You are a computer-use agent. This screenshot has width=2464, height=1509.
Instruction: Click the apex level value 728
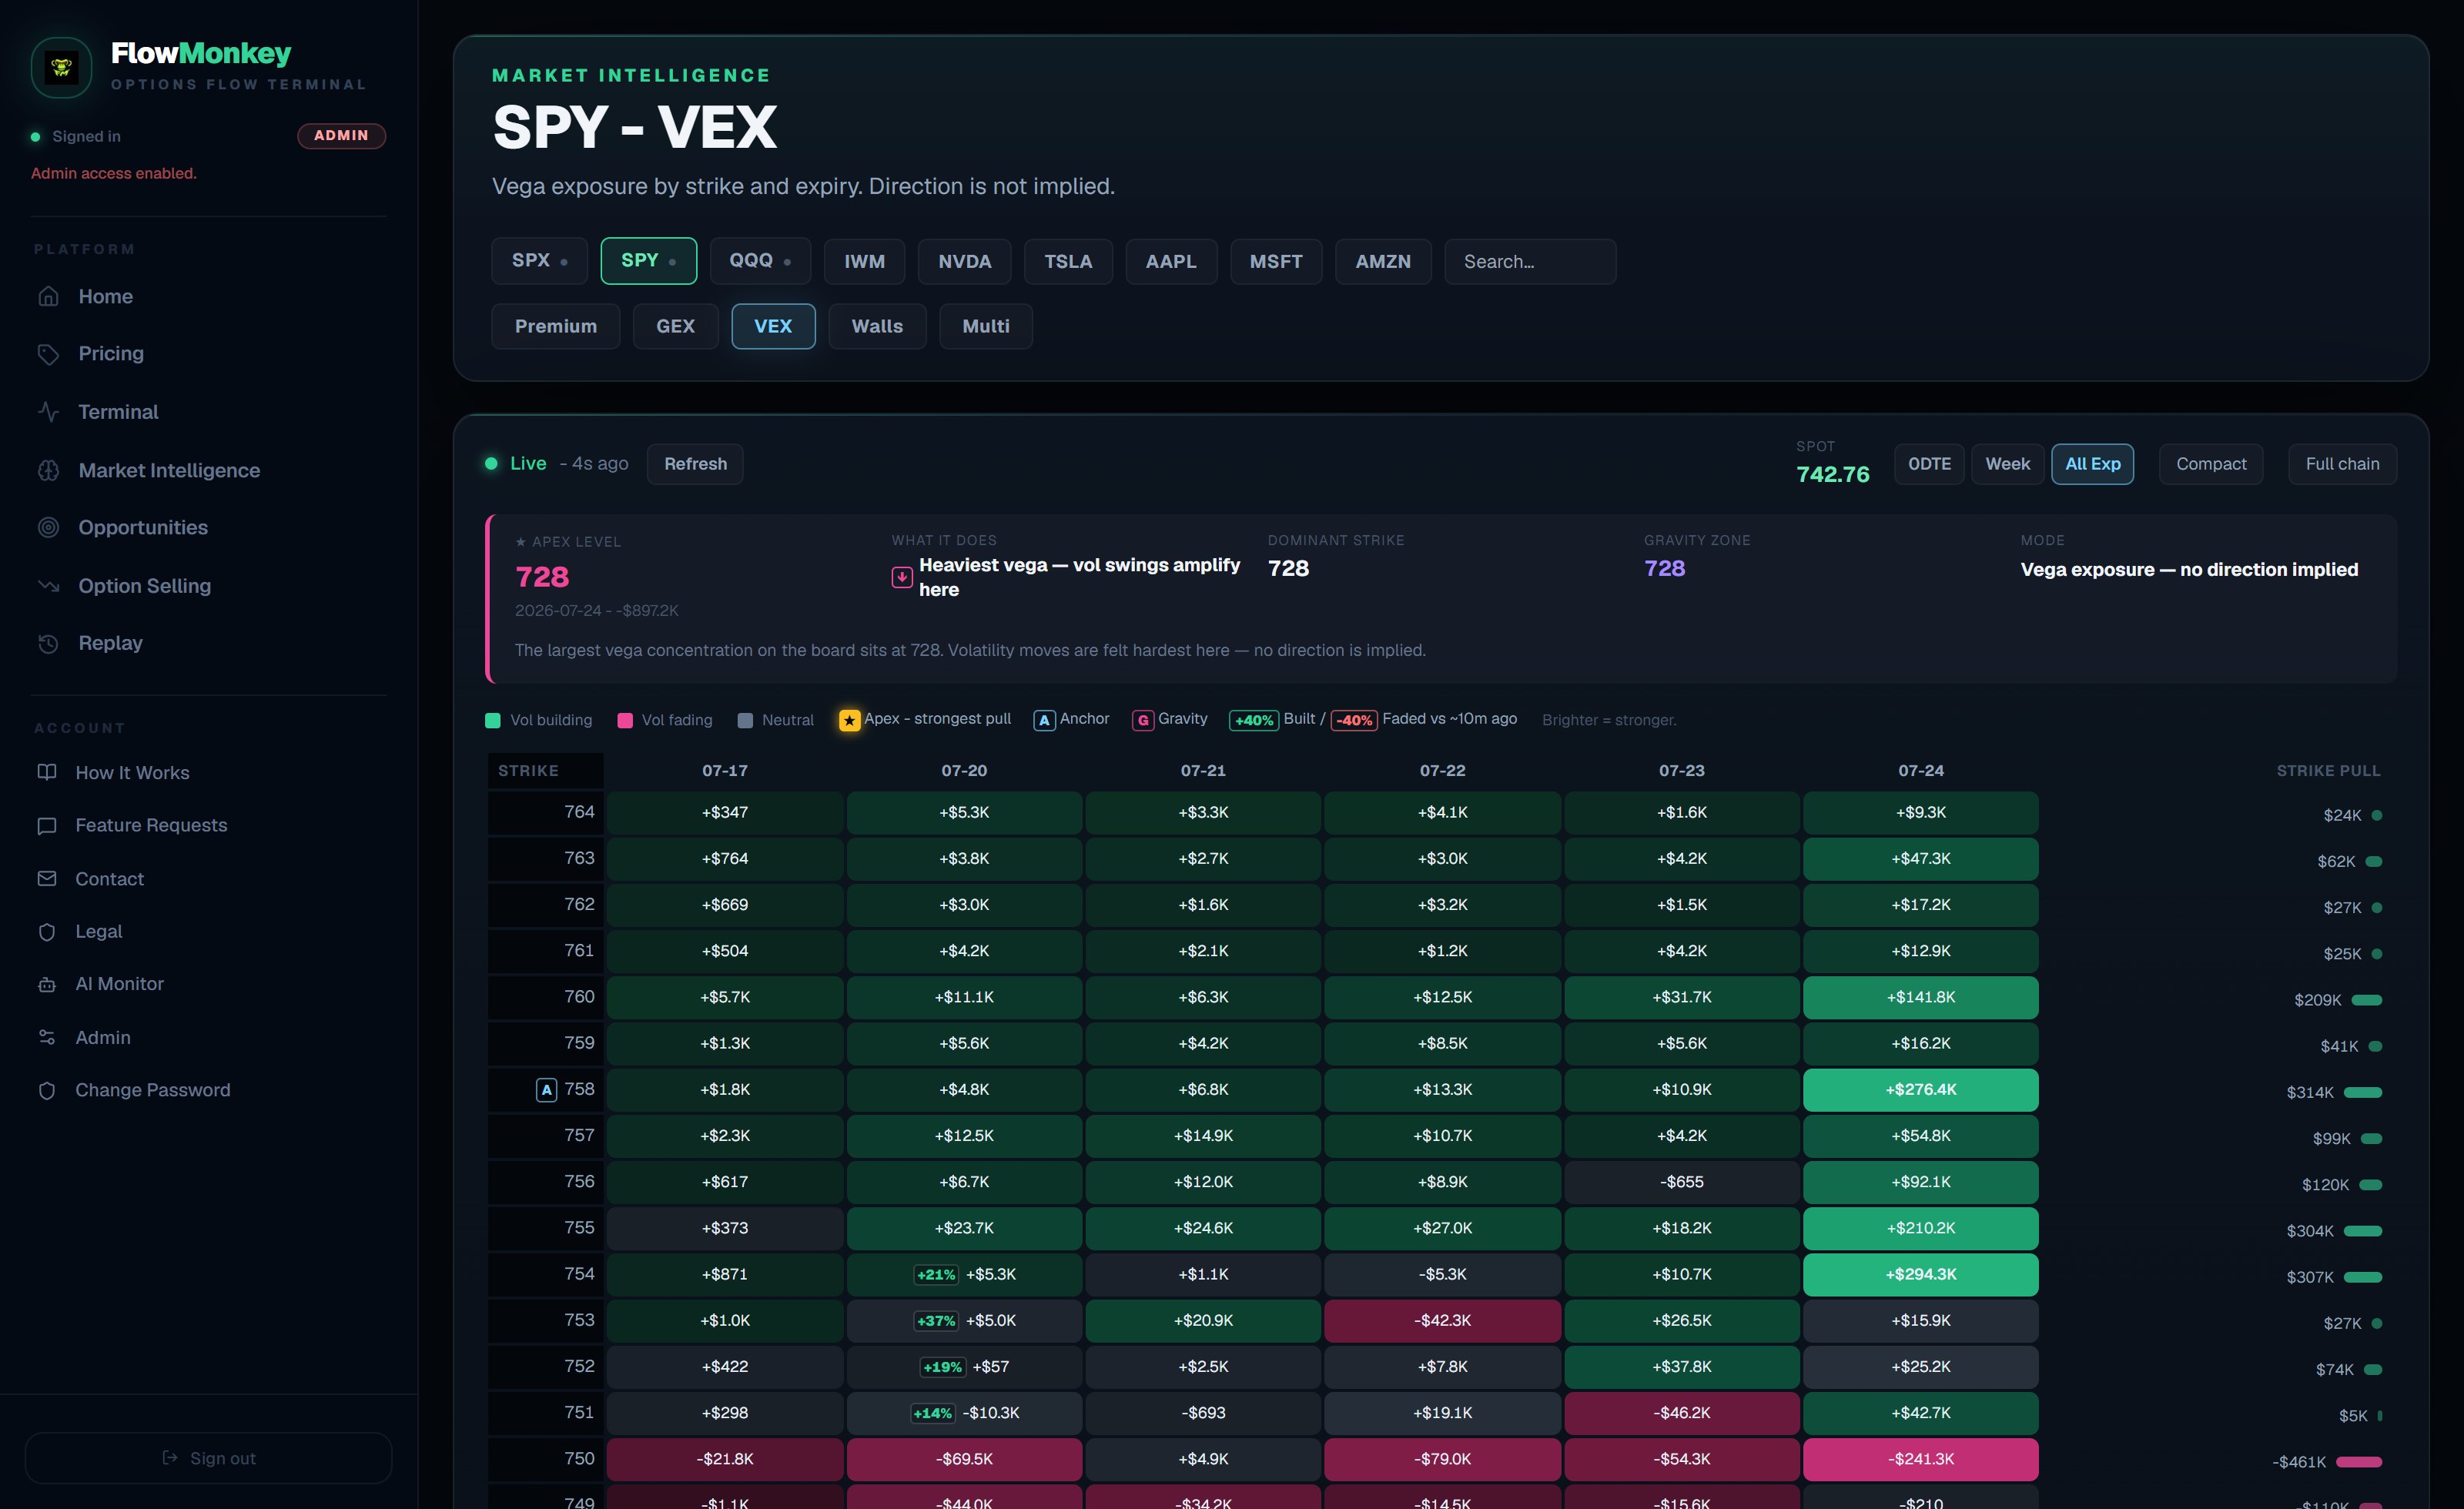coord(542,577)
